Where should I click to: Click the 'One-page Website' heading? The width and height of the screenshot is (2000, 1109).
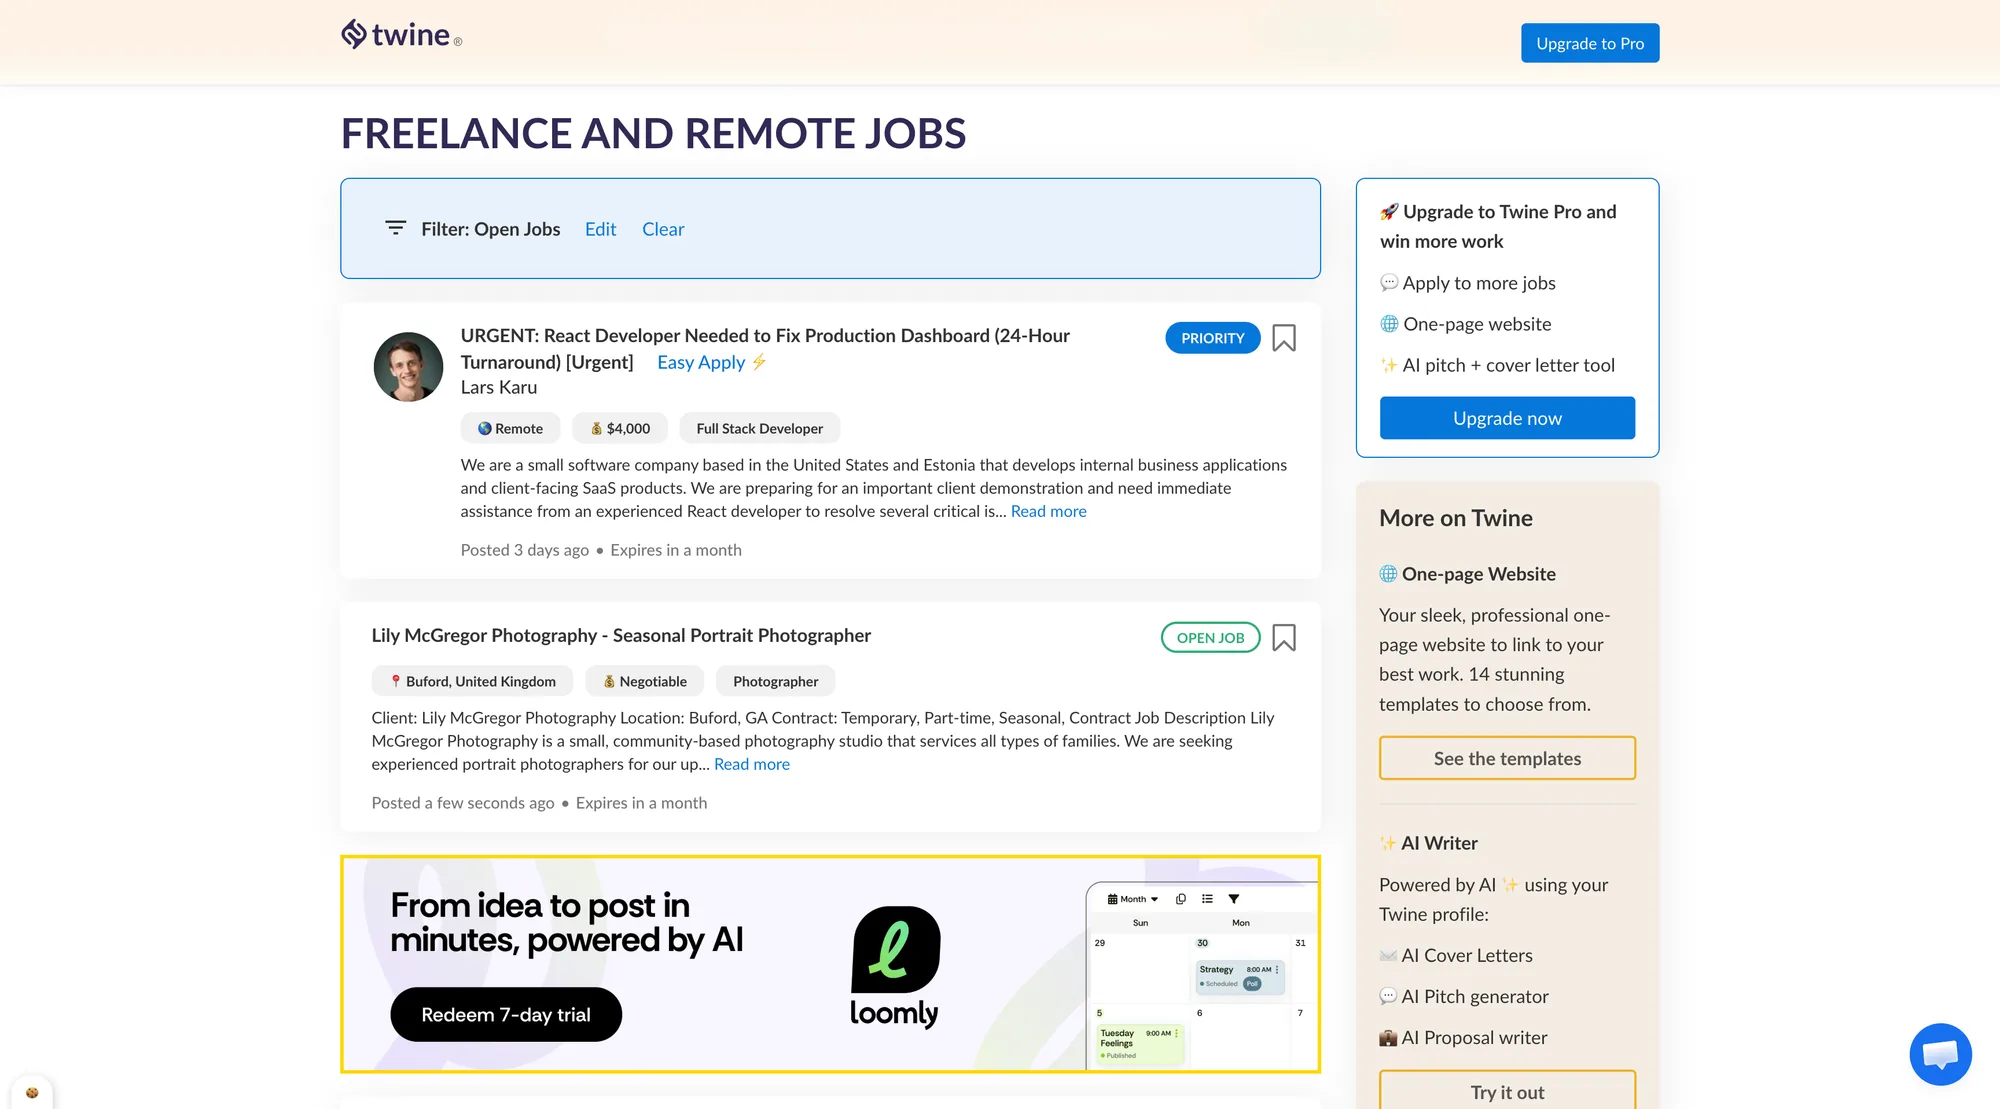(1478, 574)
